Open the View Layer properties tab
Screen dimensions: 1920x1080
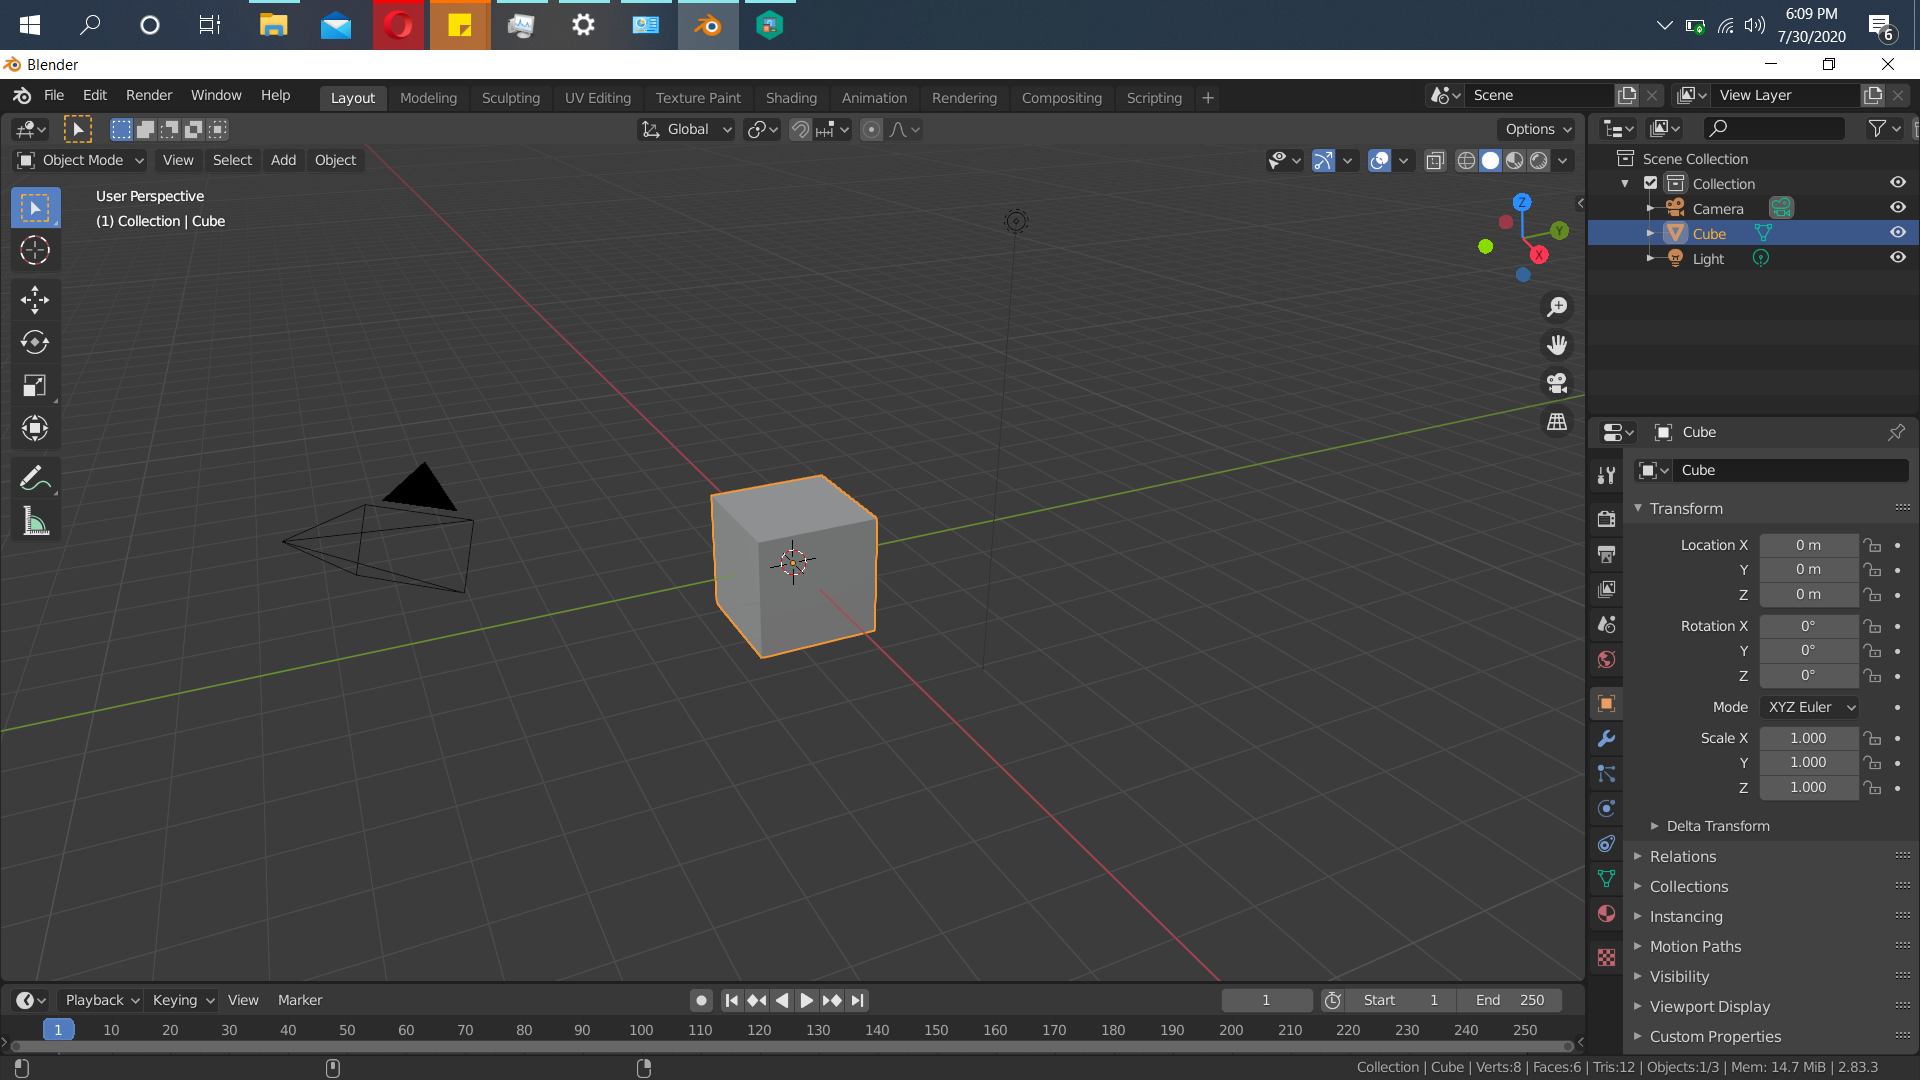click(1606, 589)
